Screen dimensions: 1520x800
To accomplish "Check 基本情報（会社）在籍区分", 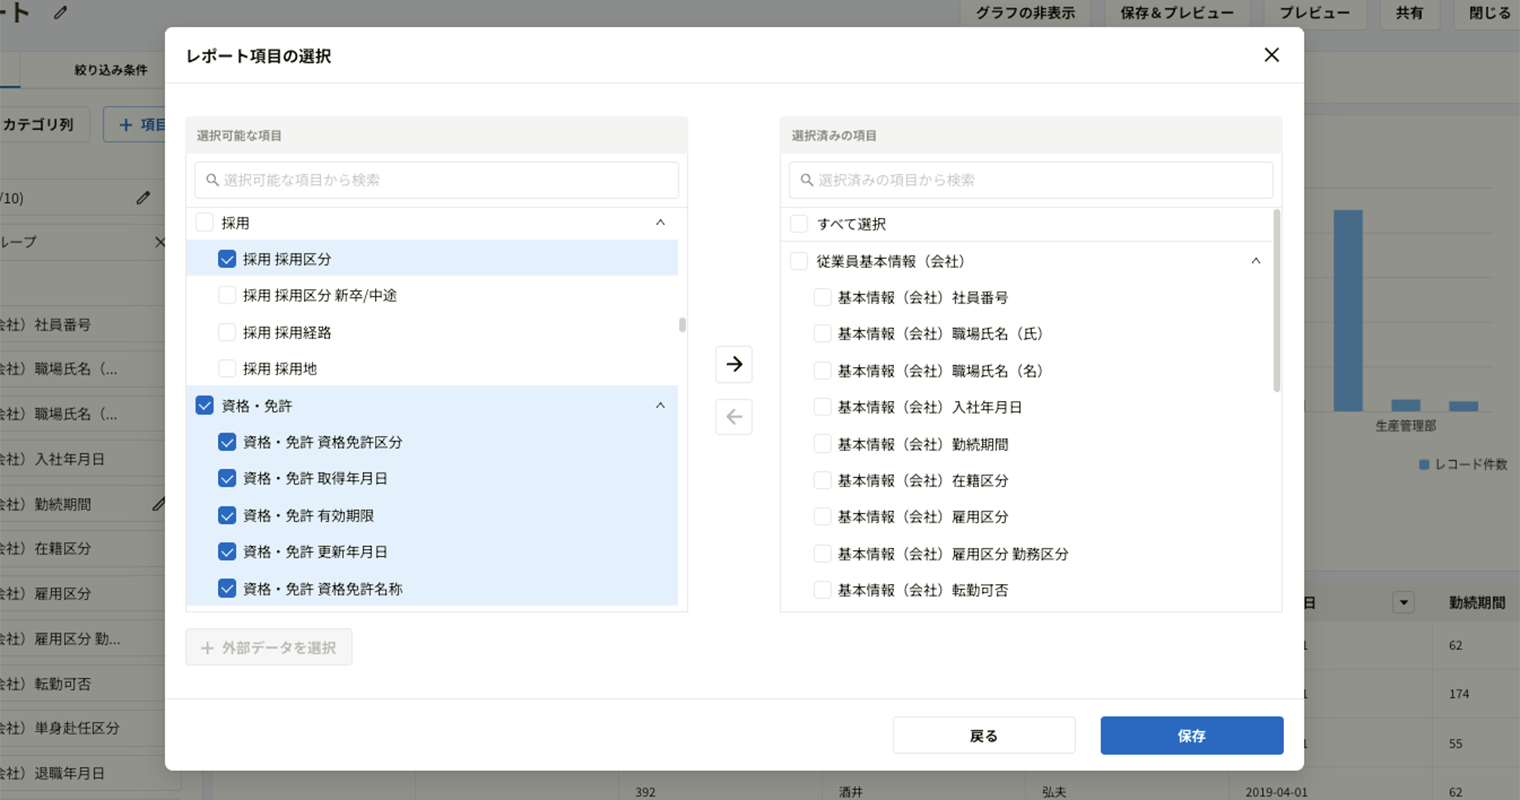I will 822,480.
